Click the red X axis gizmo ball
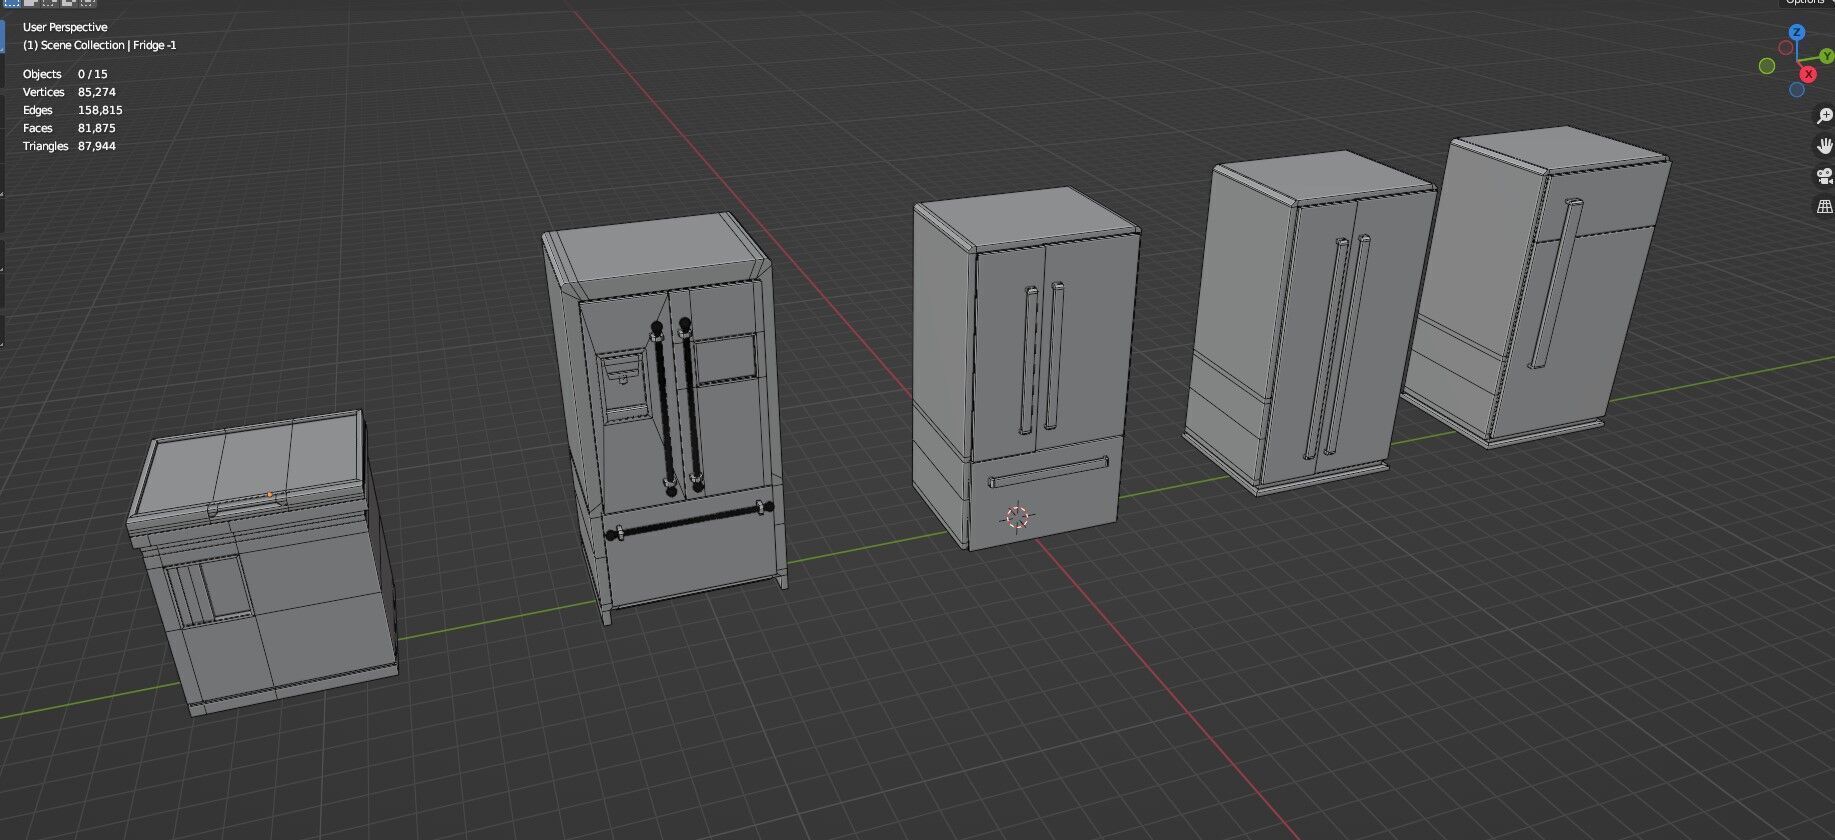 (1808, 74)
